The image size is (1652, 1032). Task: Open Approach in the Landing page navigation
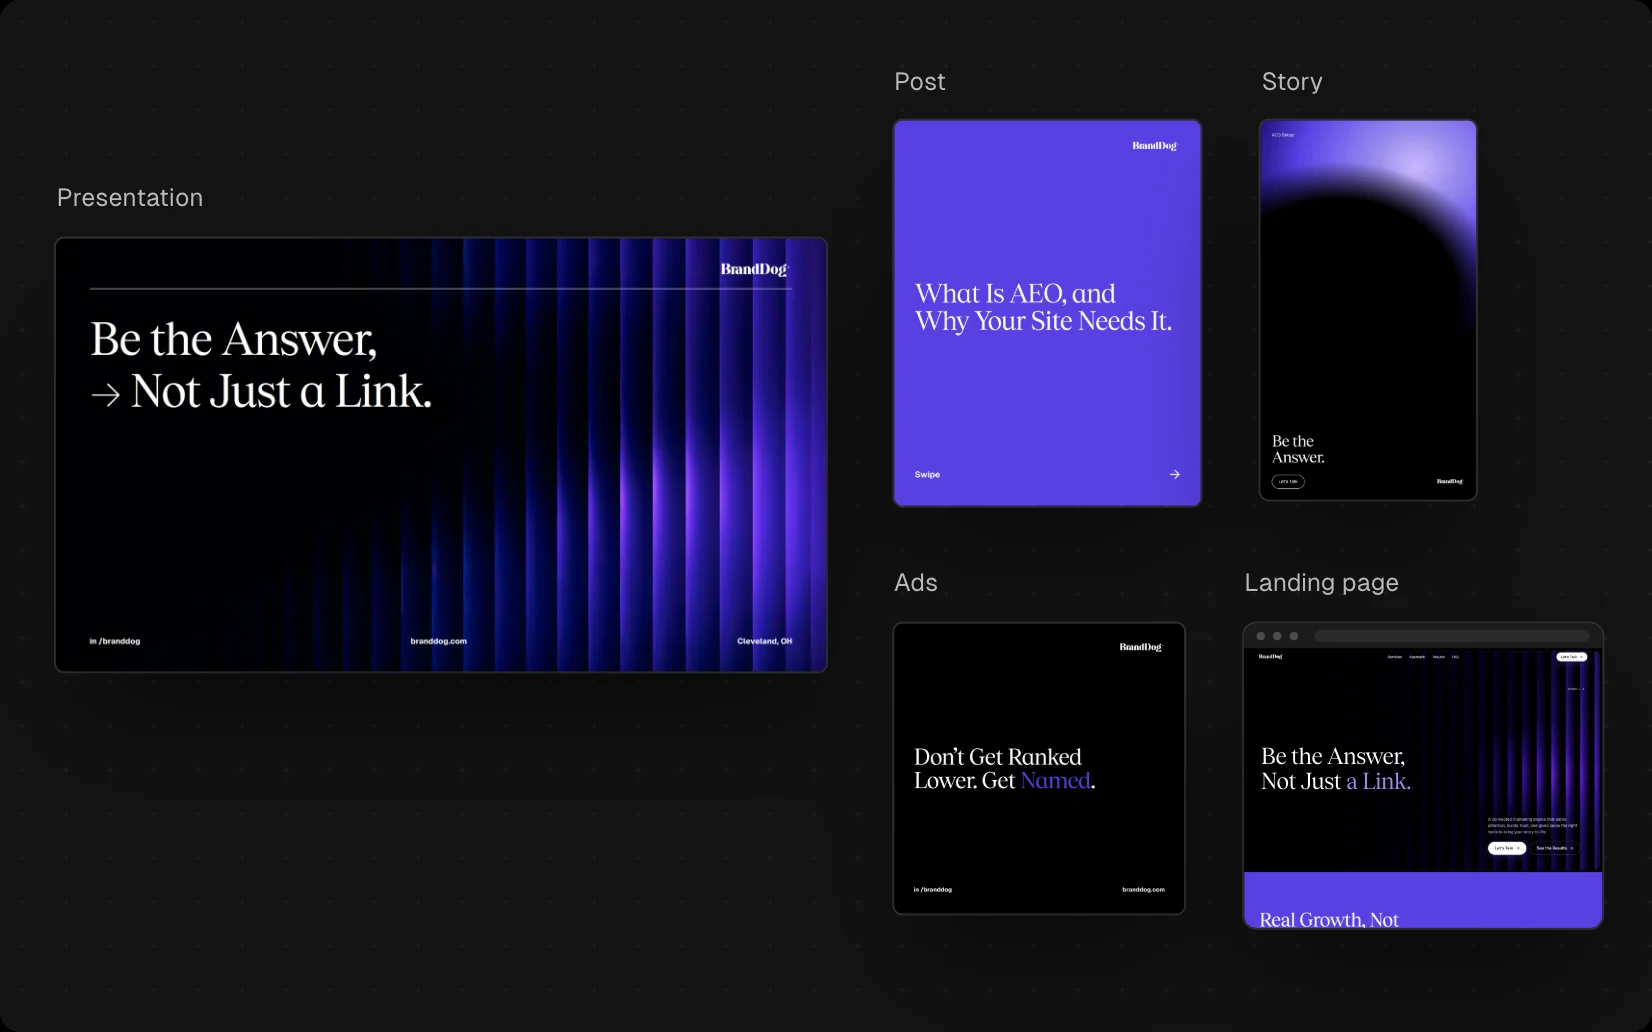[1417, 657]
